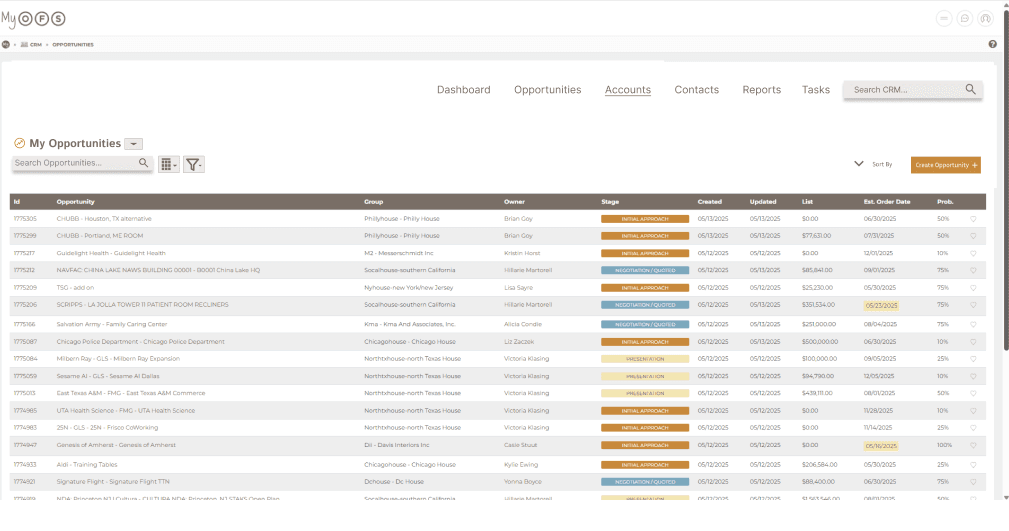The image size is (1009, 531).
Task: Click the orange icon beside My Opportunities
Action: click(x=19, y=143)
